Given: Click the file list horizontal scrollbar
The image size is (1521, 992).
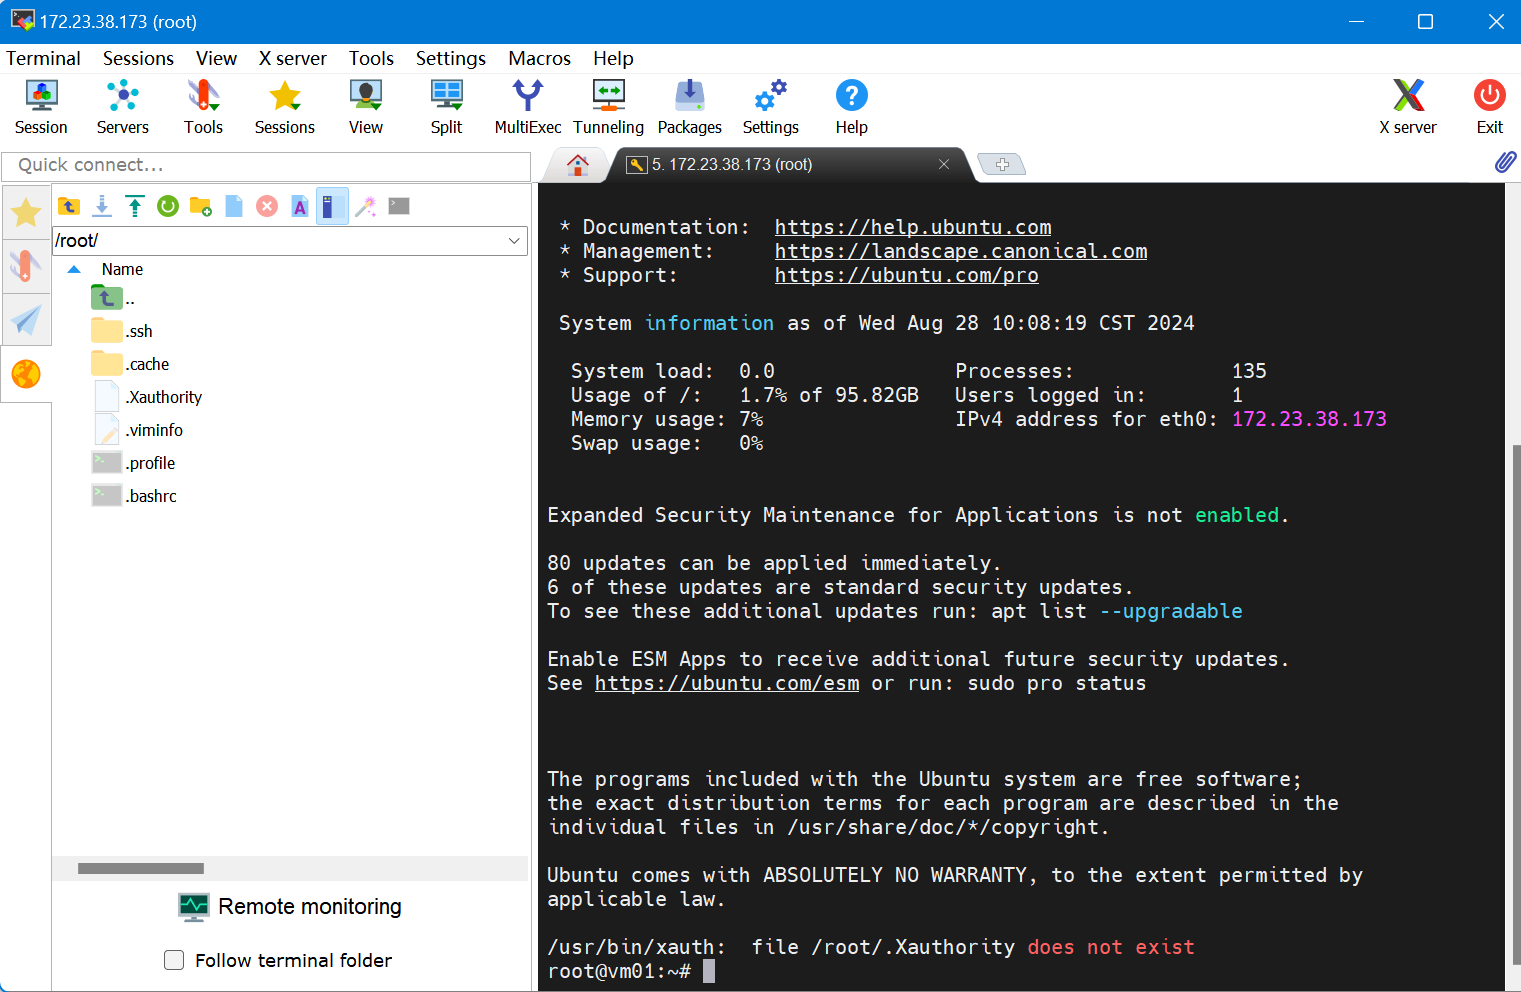Looking at the screenshot, I should coord(141,869).
